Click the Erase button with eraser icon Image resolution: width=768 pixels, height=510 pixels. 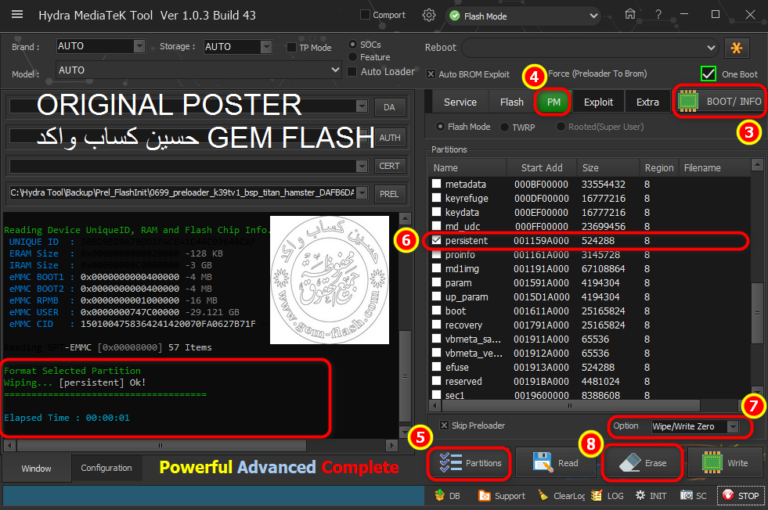click(x=643, y=464)
